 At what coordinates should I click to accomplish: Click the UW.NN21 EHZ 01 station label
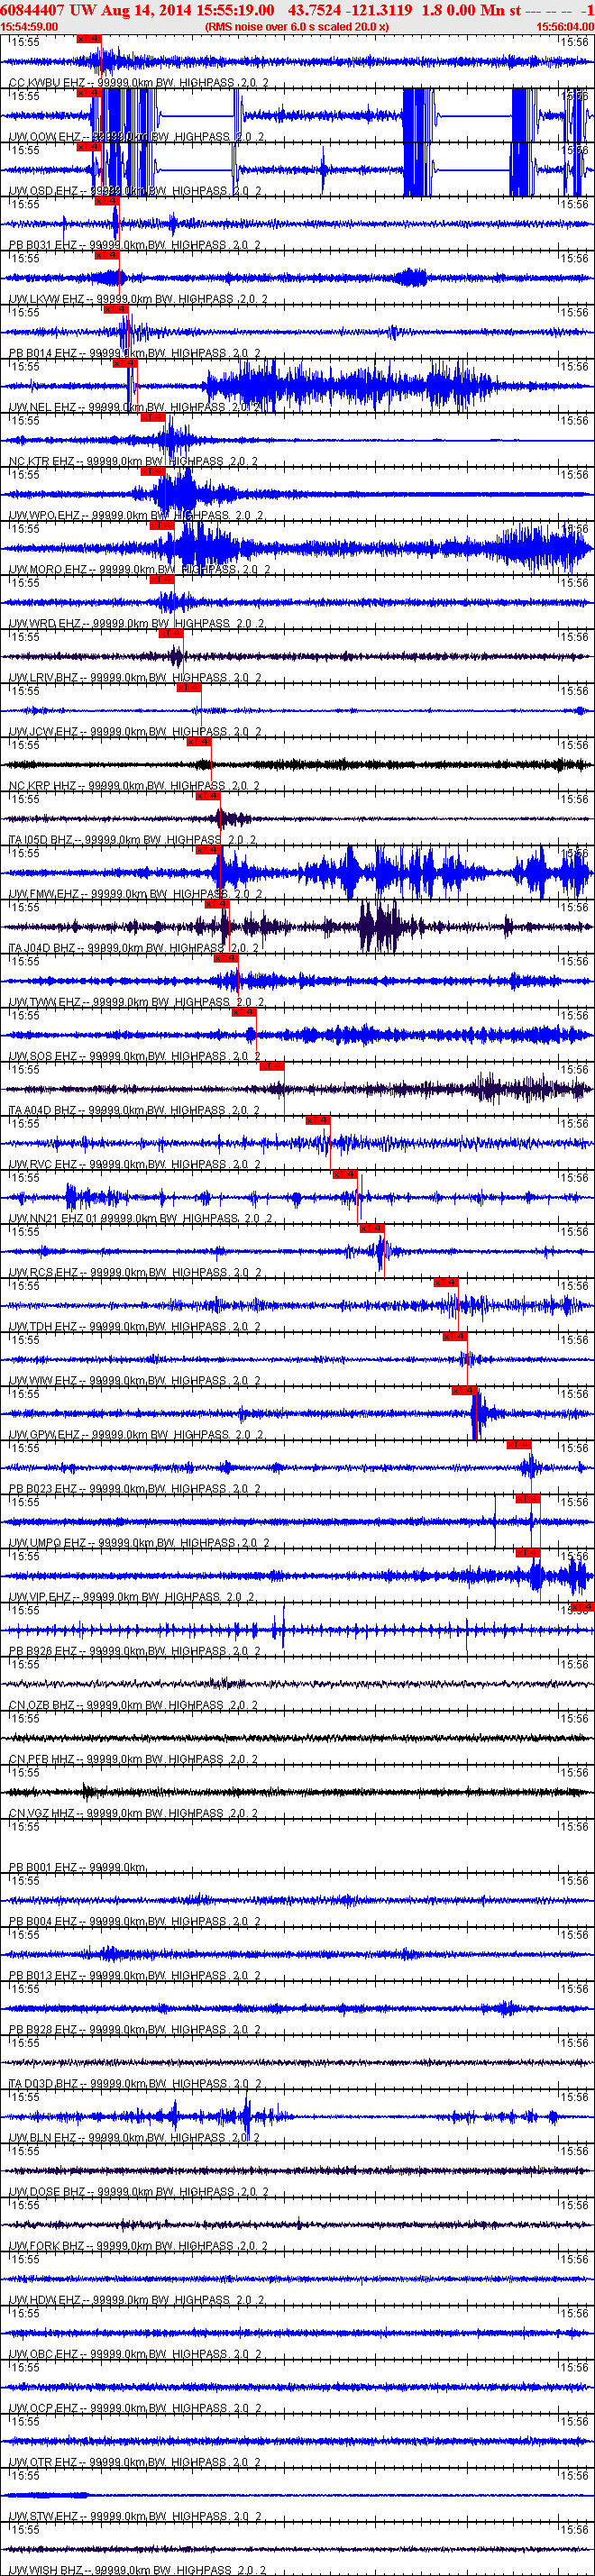point(139,1218)
